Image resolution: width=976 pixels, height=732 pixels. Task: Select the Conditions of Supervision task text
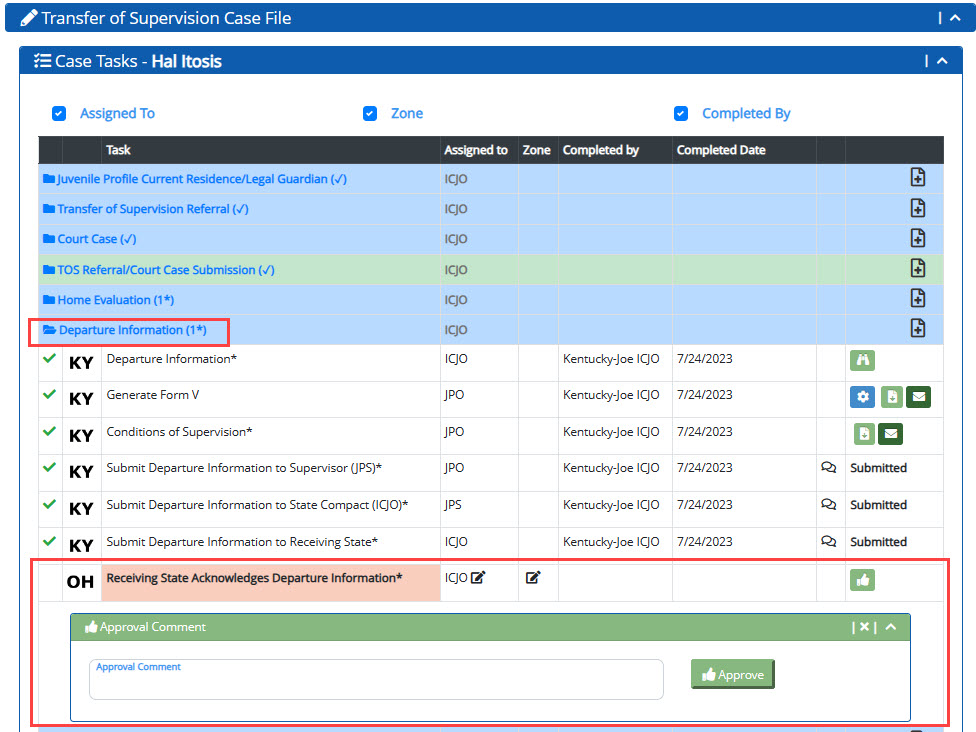(179, 432)
